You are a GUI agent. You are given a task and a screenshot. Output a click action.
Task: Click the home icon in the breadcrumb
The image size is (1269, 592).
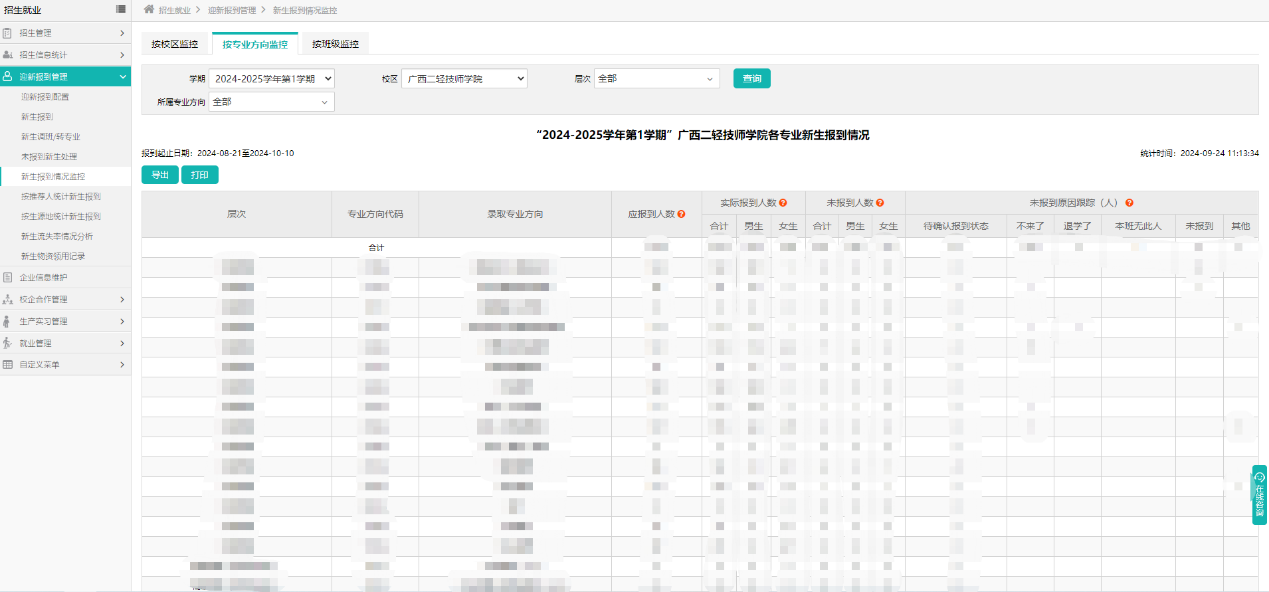149,9
